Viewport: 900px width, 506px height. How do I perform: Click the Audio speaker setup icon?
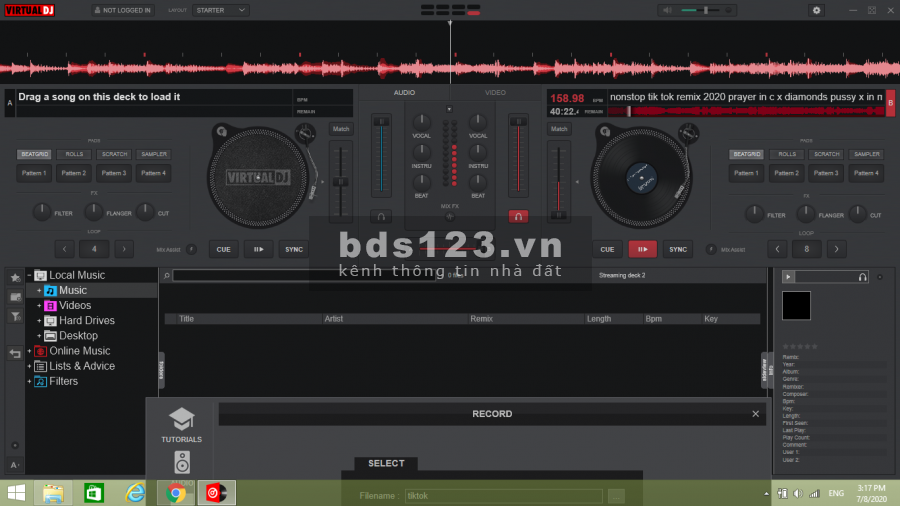point(182,462)
